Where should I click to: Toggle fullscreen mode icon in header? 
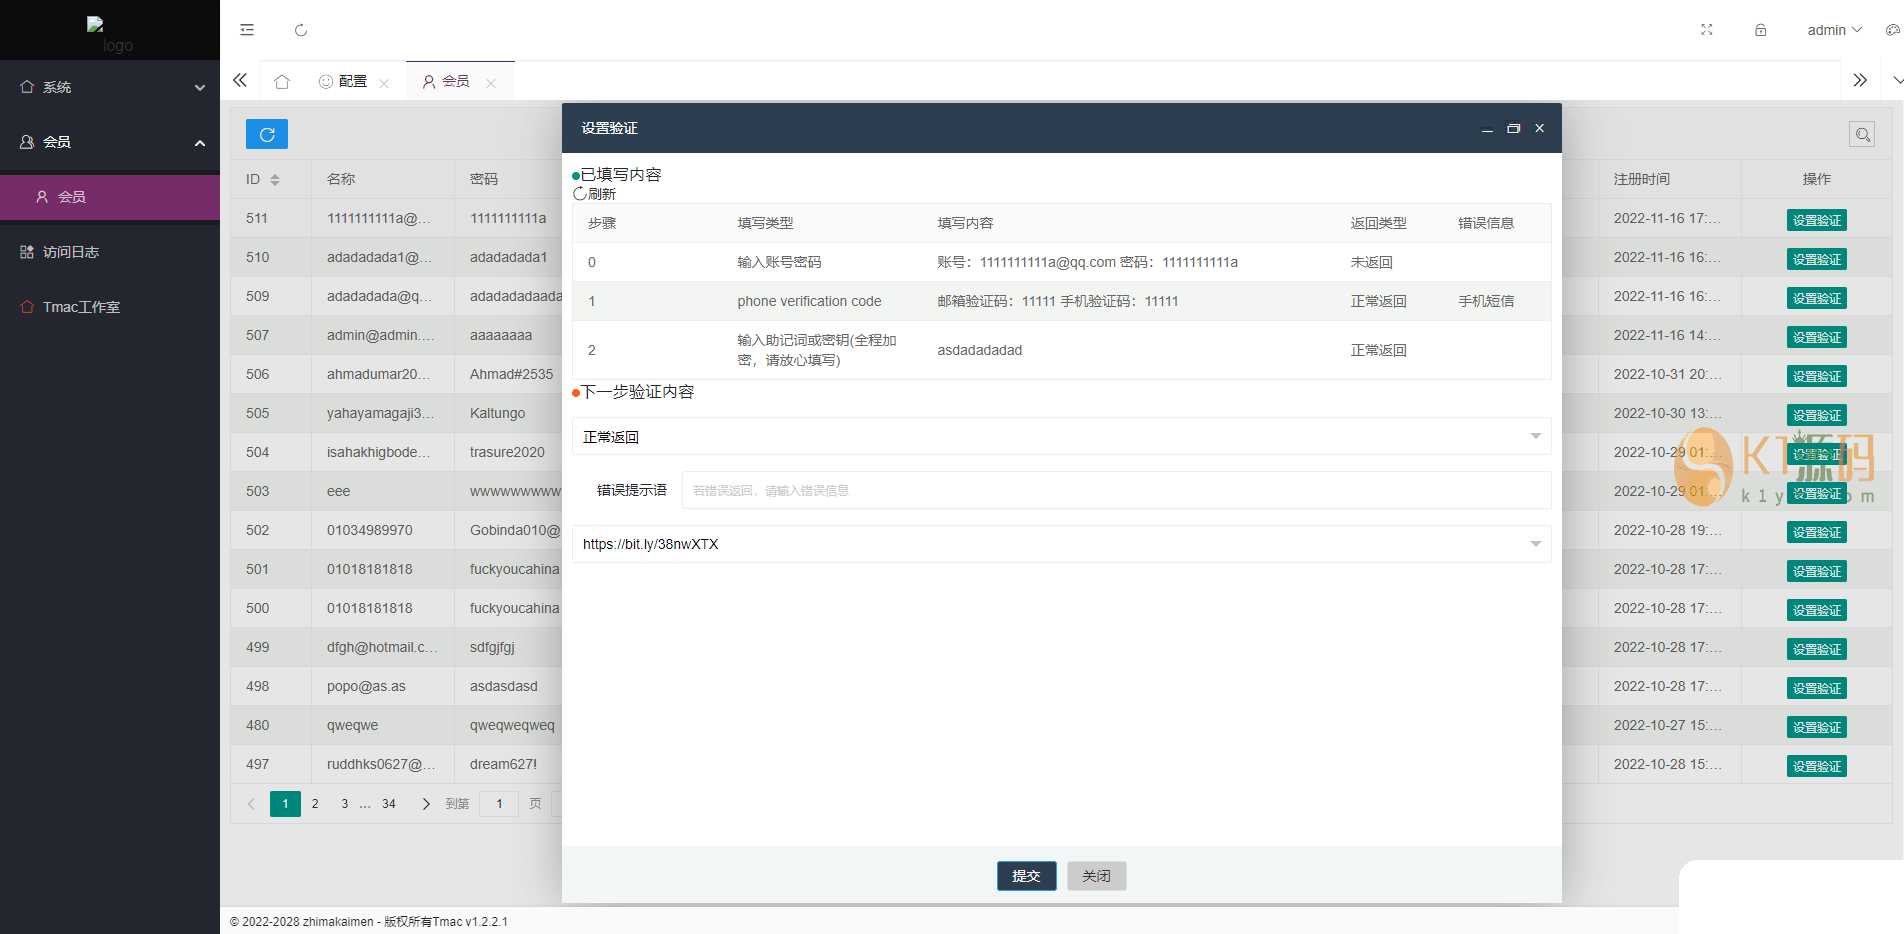point(1707,30)
